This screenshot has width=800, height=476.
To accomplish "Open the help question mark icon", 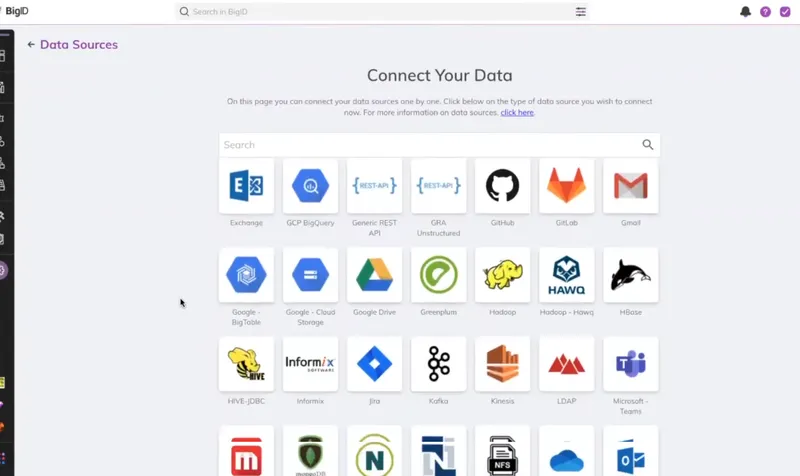I will click(765, 12).
